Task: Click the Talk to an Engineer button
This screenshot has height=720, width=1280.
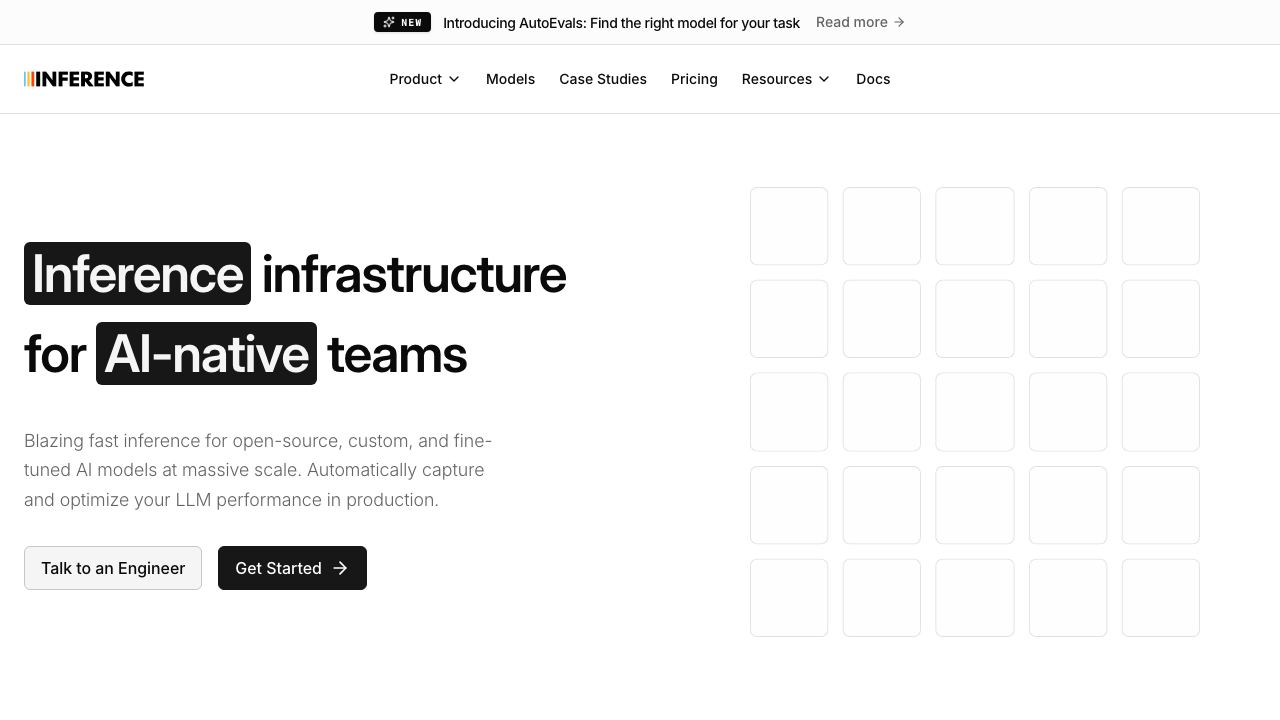Action: (x=113, y=568)
